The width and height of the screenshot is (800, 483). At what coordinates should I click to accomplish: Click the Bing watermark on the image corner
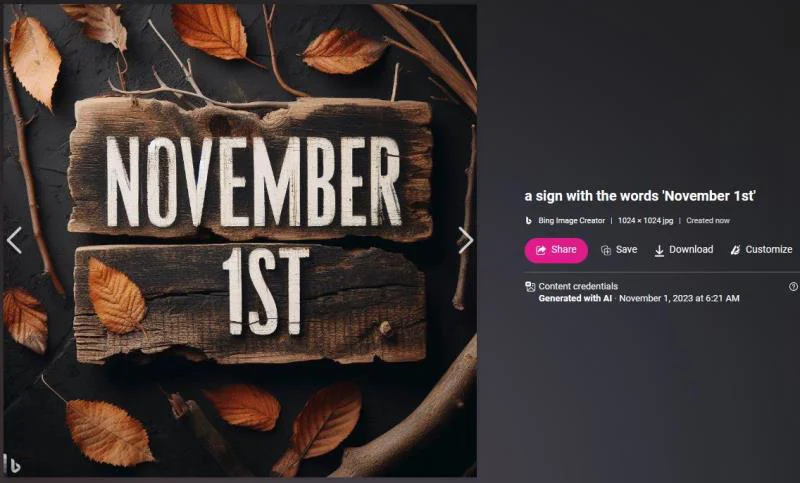(12, 464)
